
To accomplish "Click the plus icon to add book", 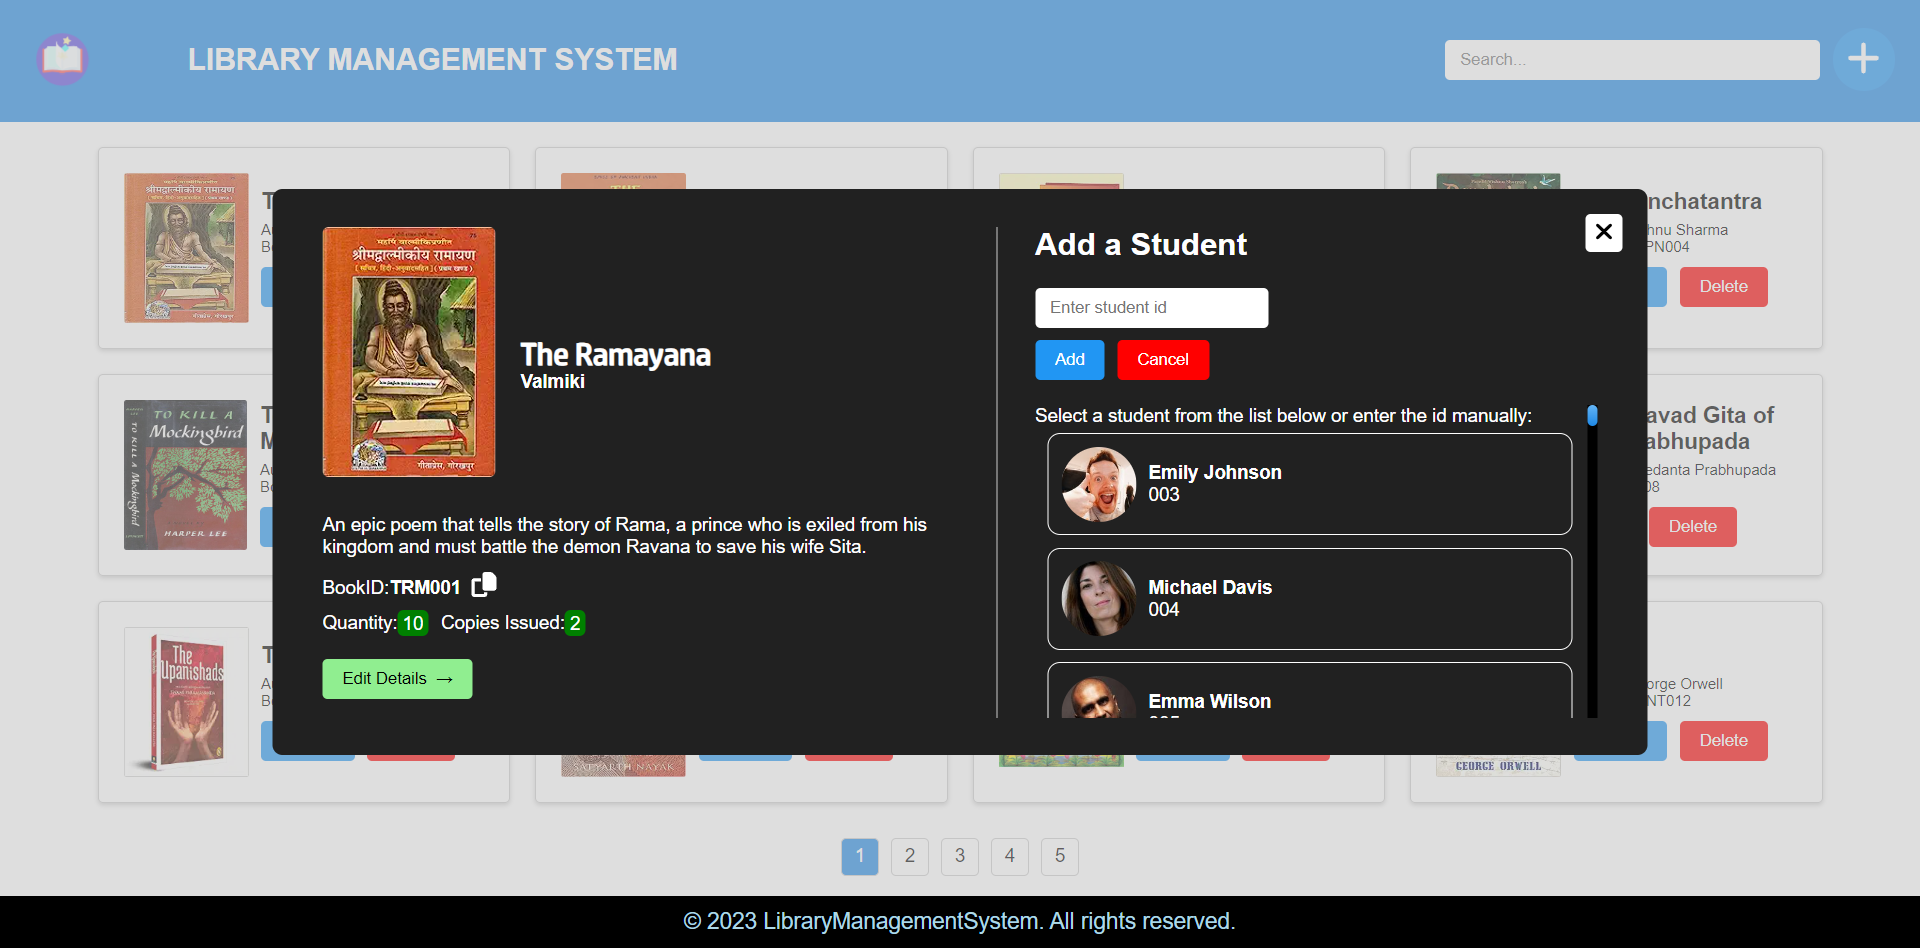I will click(x=1862, y=59).
